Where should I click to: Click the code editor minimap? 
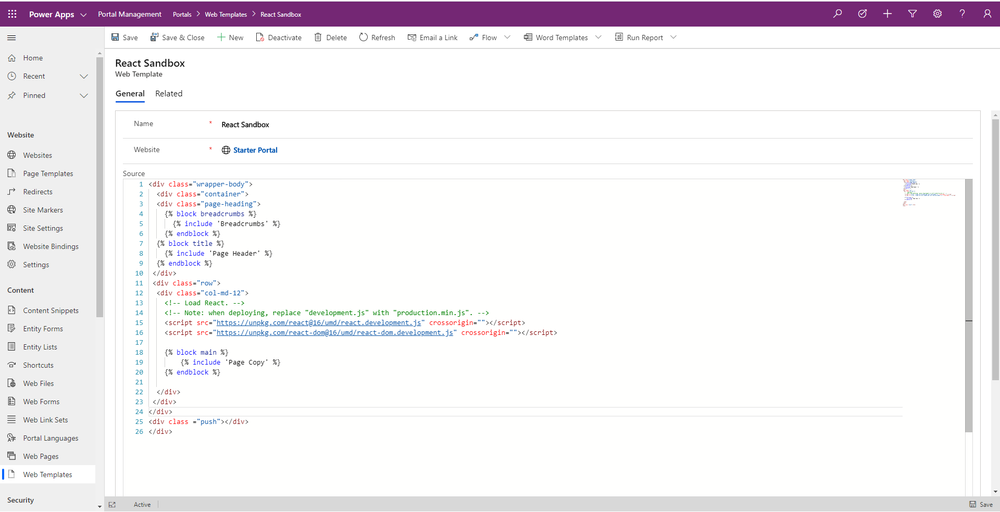click(x=929, y=193)
